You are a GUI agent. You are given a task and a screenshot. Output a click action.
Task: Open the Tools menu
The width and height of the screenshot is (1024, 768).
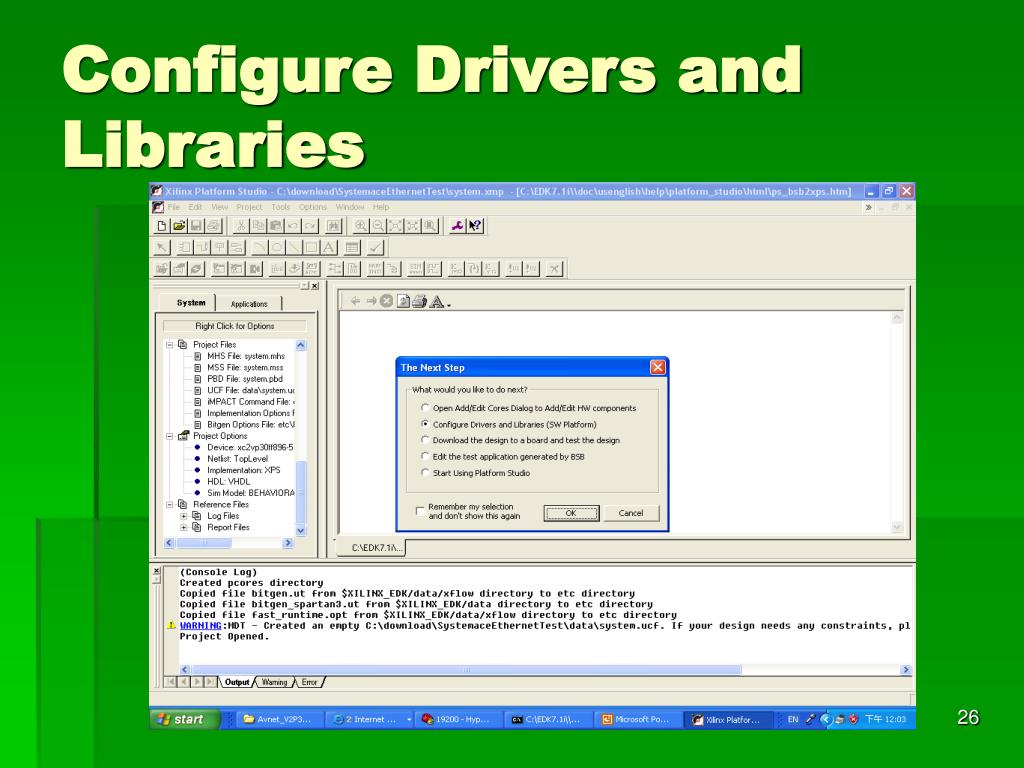pyautogui.click(x=280, y=207)
